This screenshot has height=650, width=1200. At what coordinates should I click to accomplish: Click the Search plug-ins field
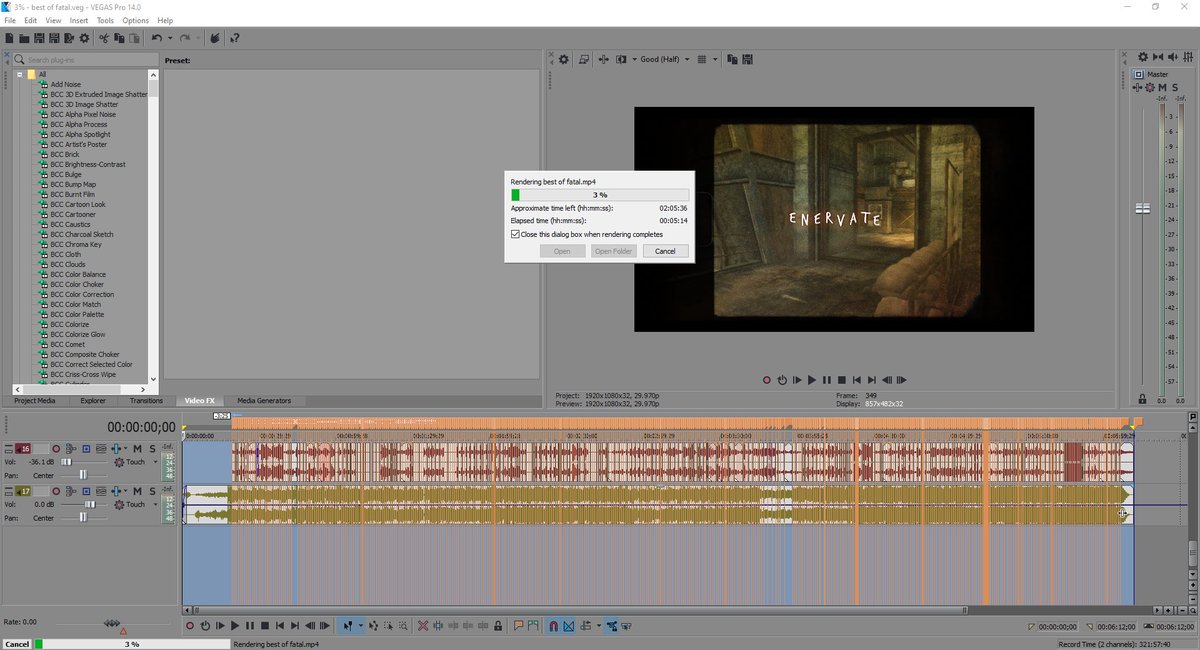tap(87, 60)
